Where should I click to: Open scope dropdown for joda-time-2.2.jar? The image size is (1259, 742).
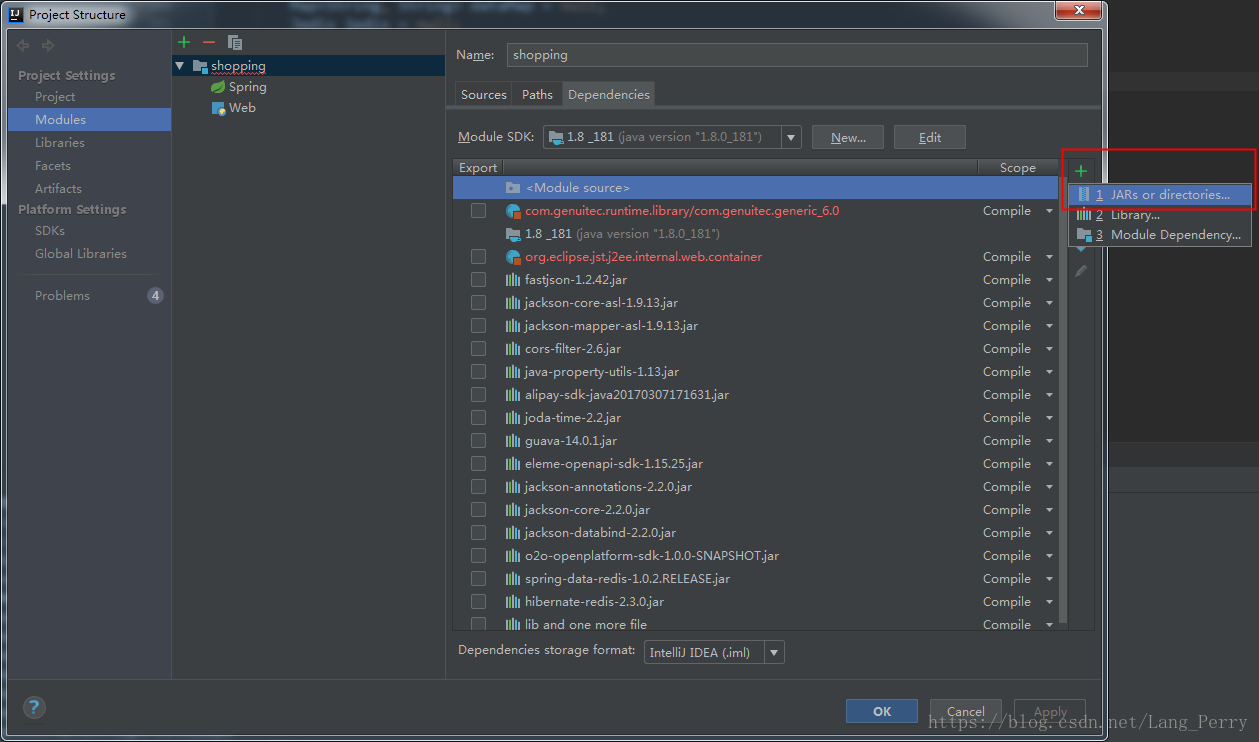pyautogui.click(x=1049, y=419)
